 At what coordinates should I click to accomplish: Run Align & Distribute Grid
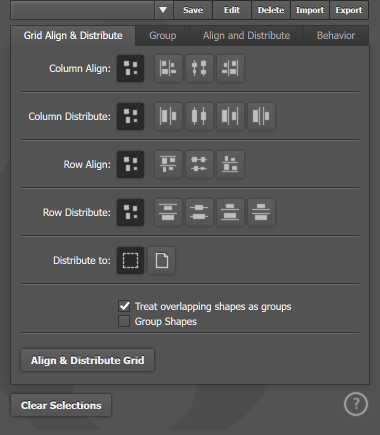87,360
